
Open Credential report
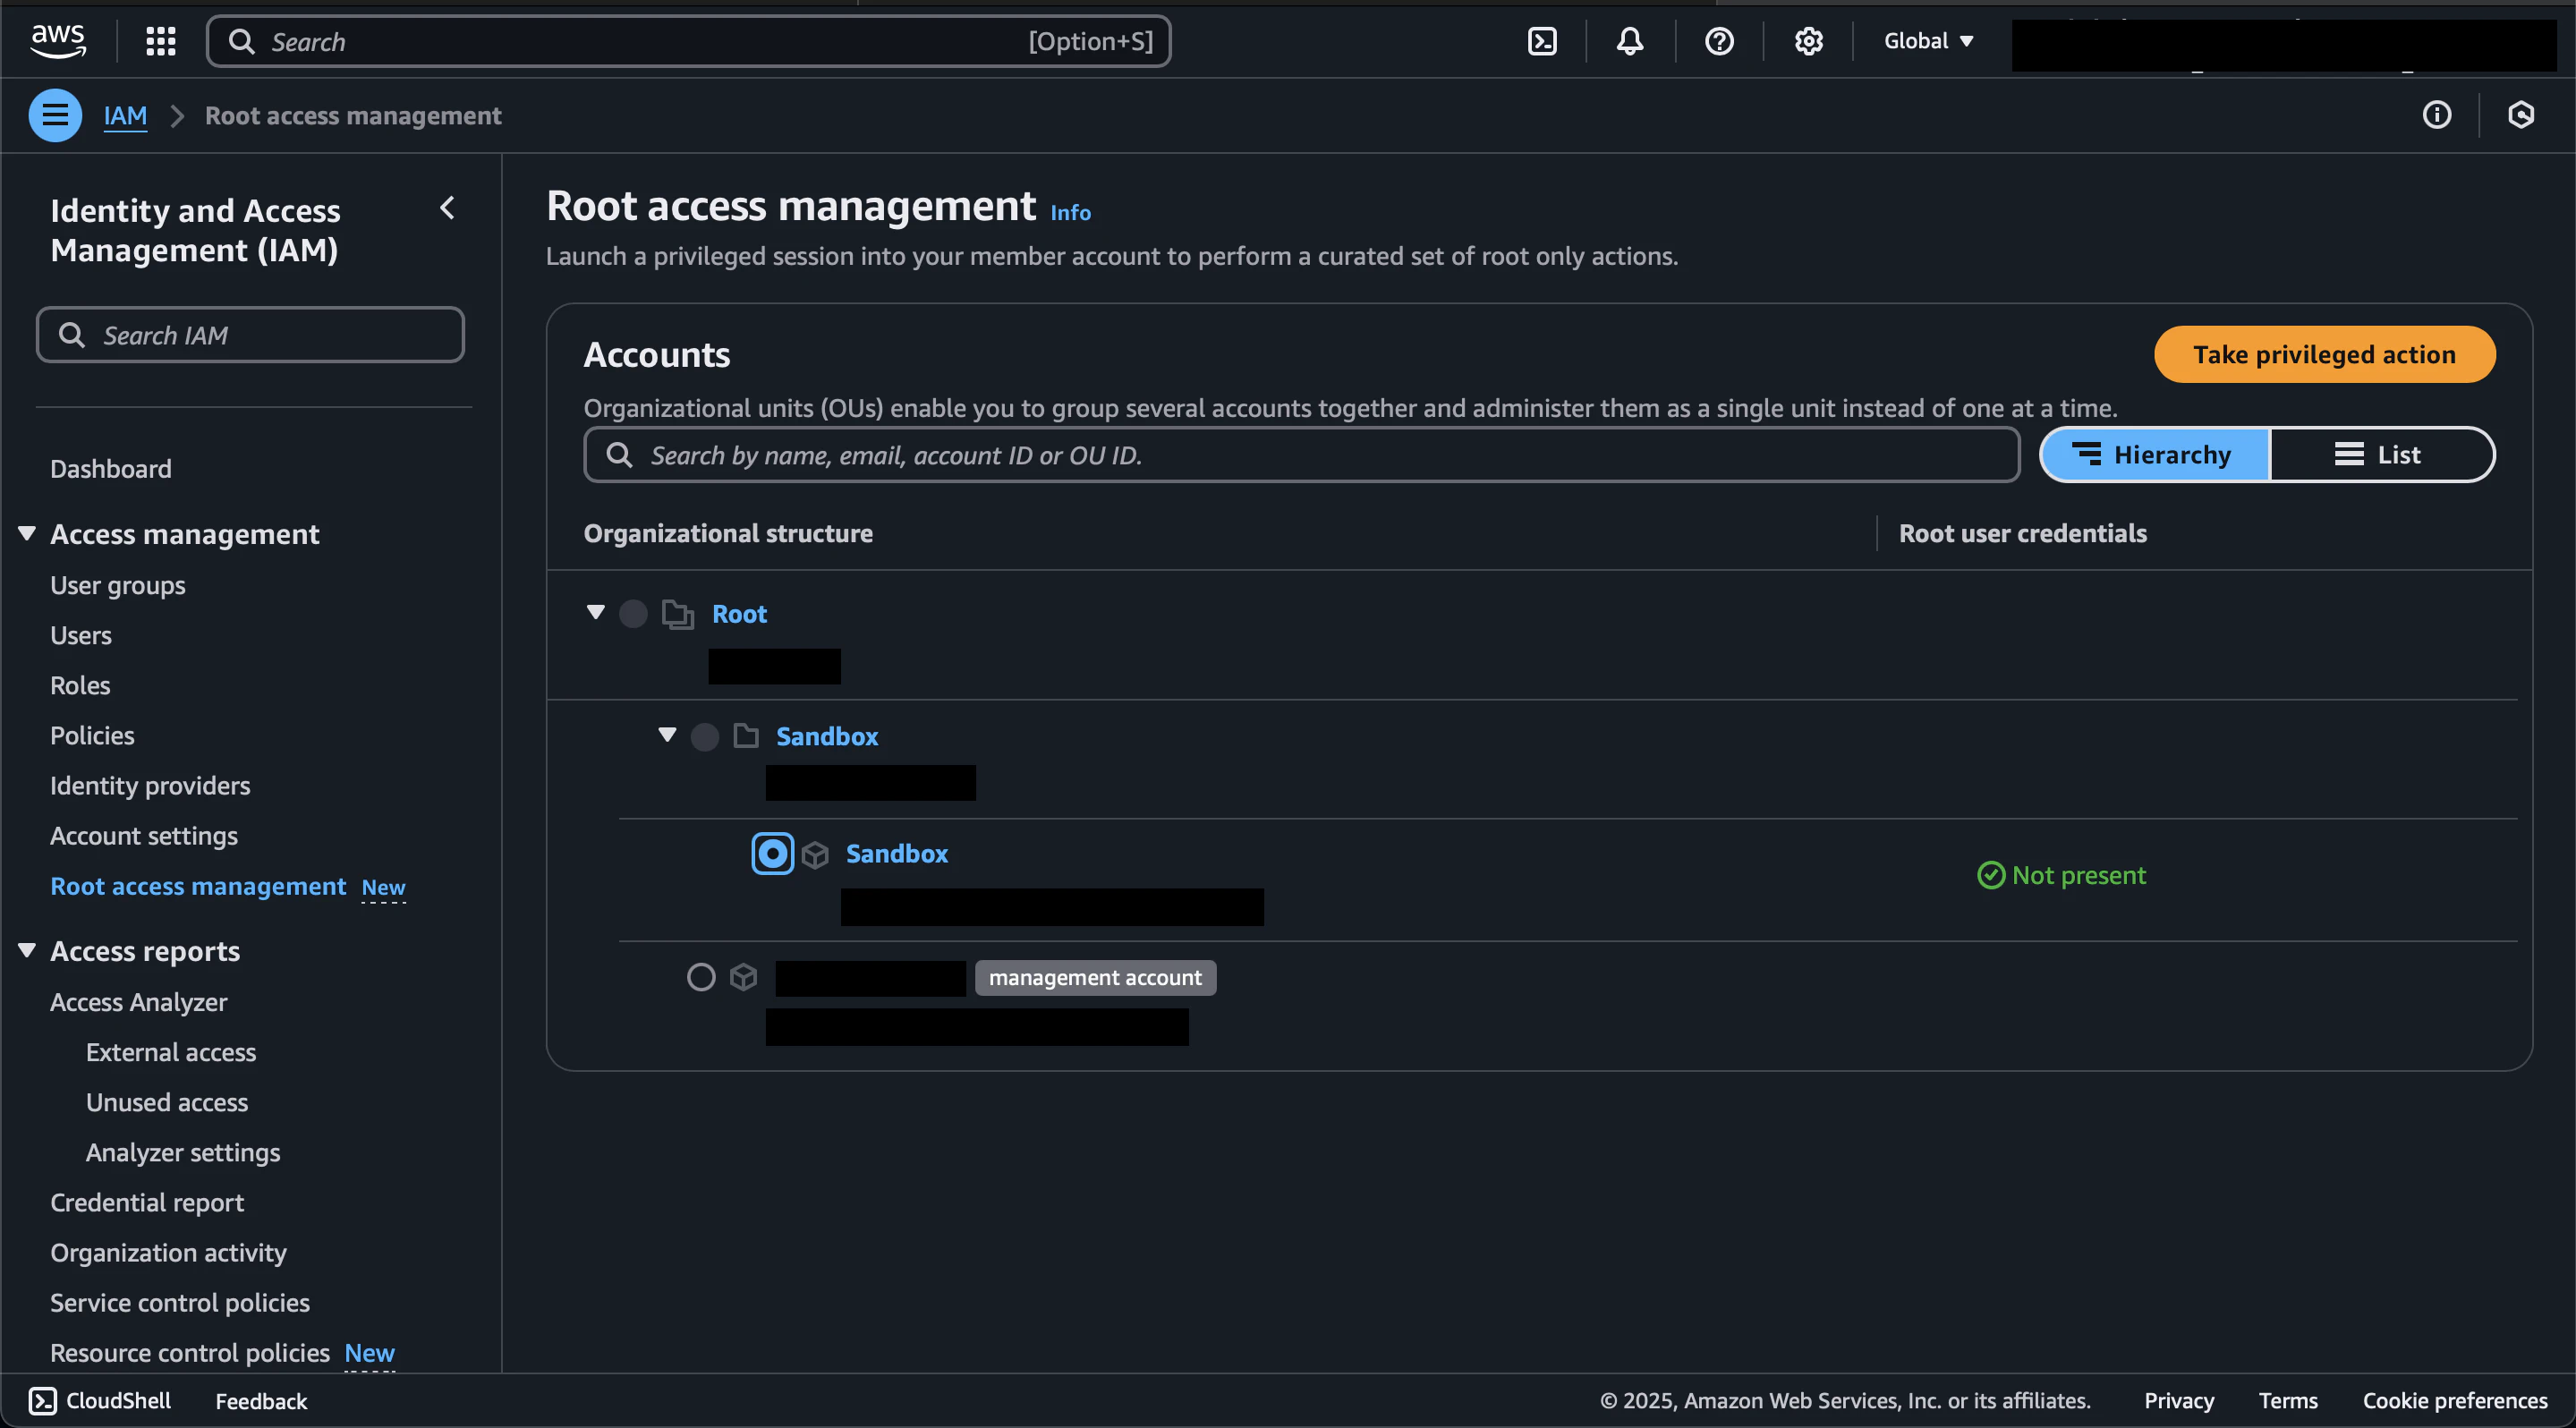147,1202
